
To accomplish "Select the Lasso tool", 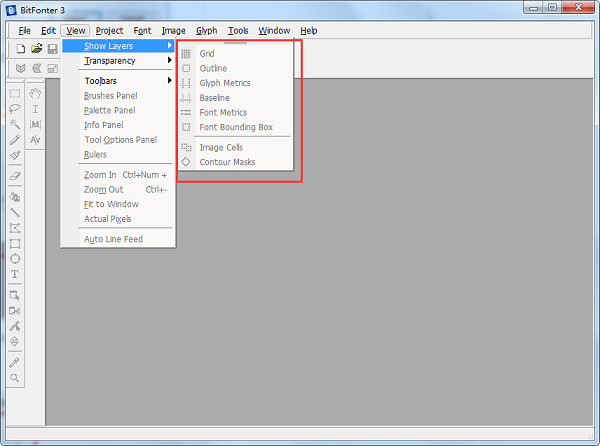I will tap(15, 109).
